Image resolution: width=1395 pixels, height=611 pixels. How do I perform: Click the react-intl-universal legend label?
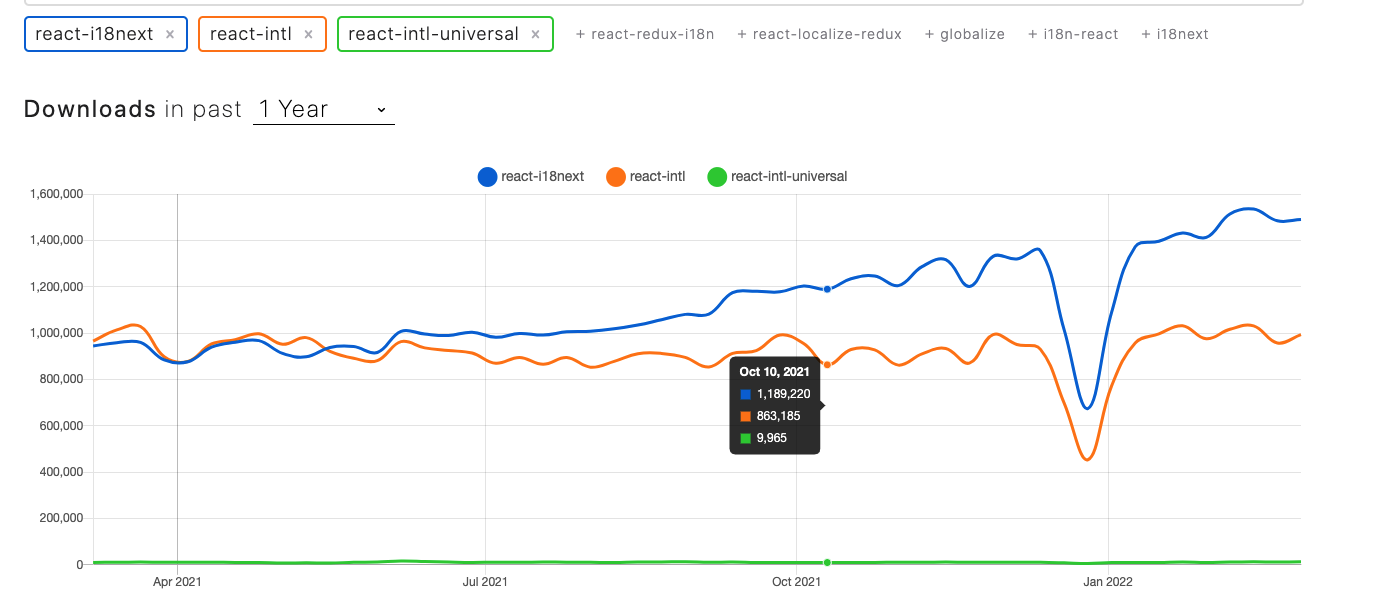[x=789, y=177]
